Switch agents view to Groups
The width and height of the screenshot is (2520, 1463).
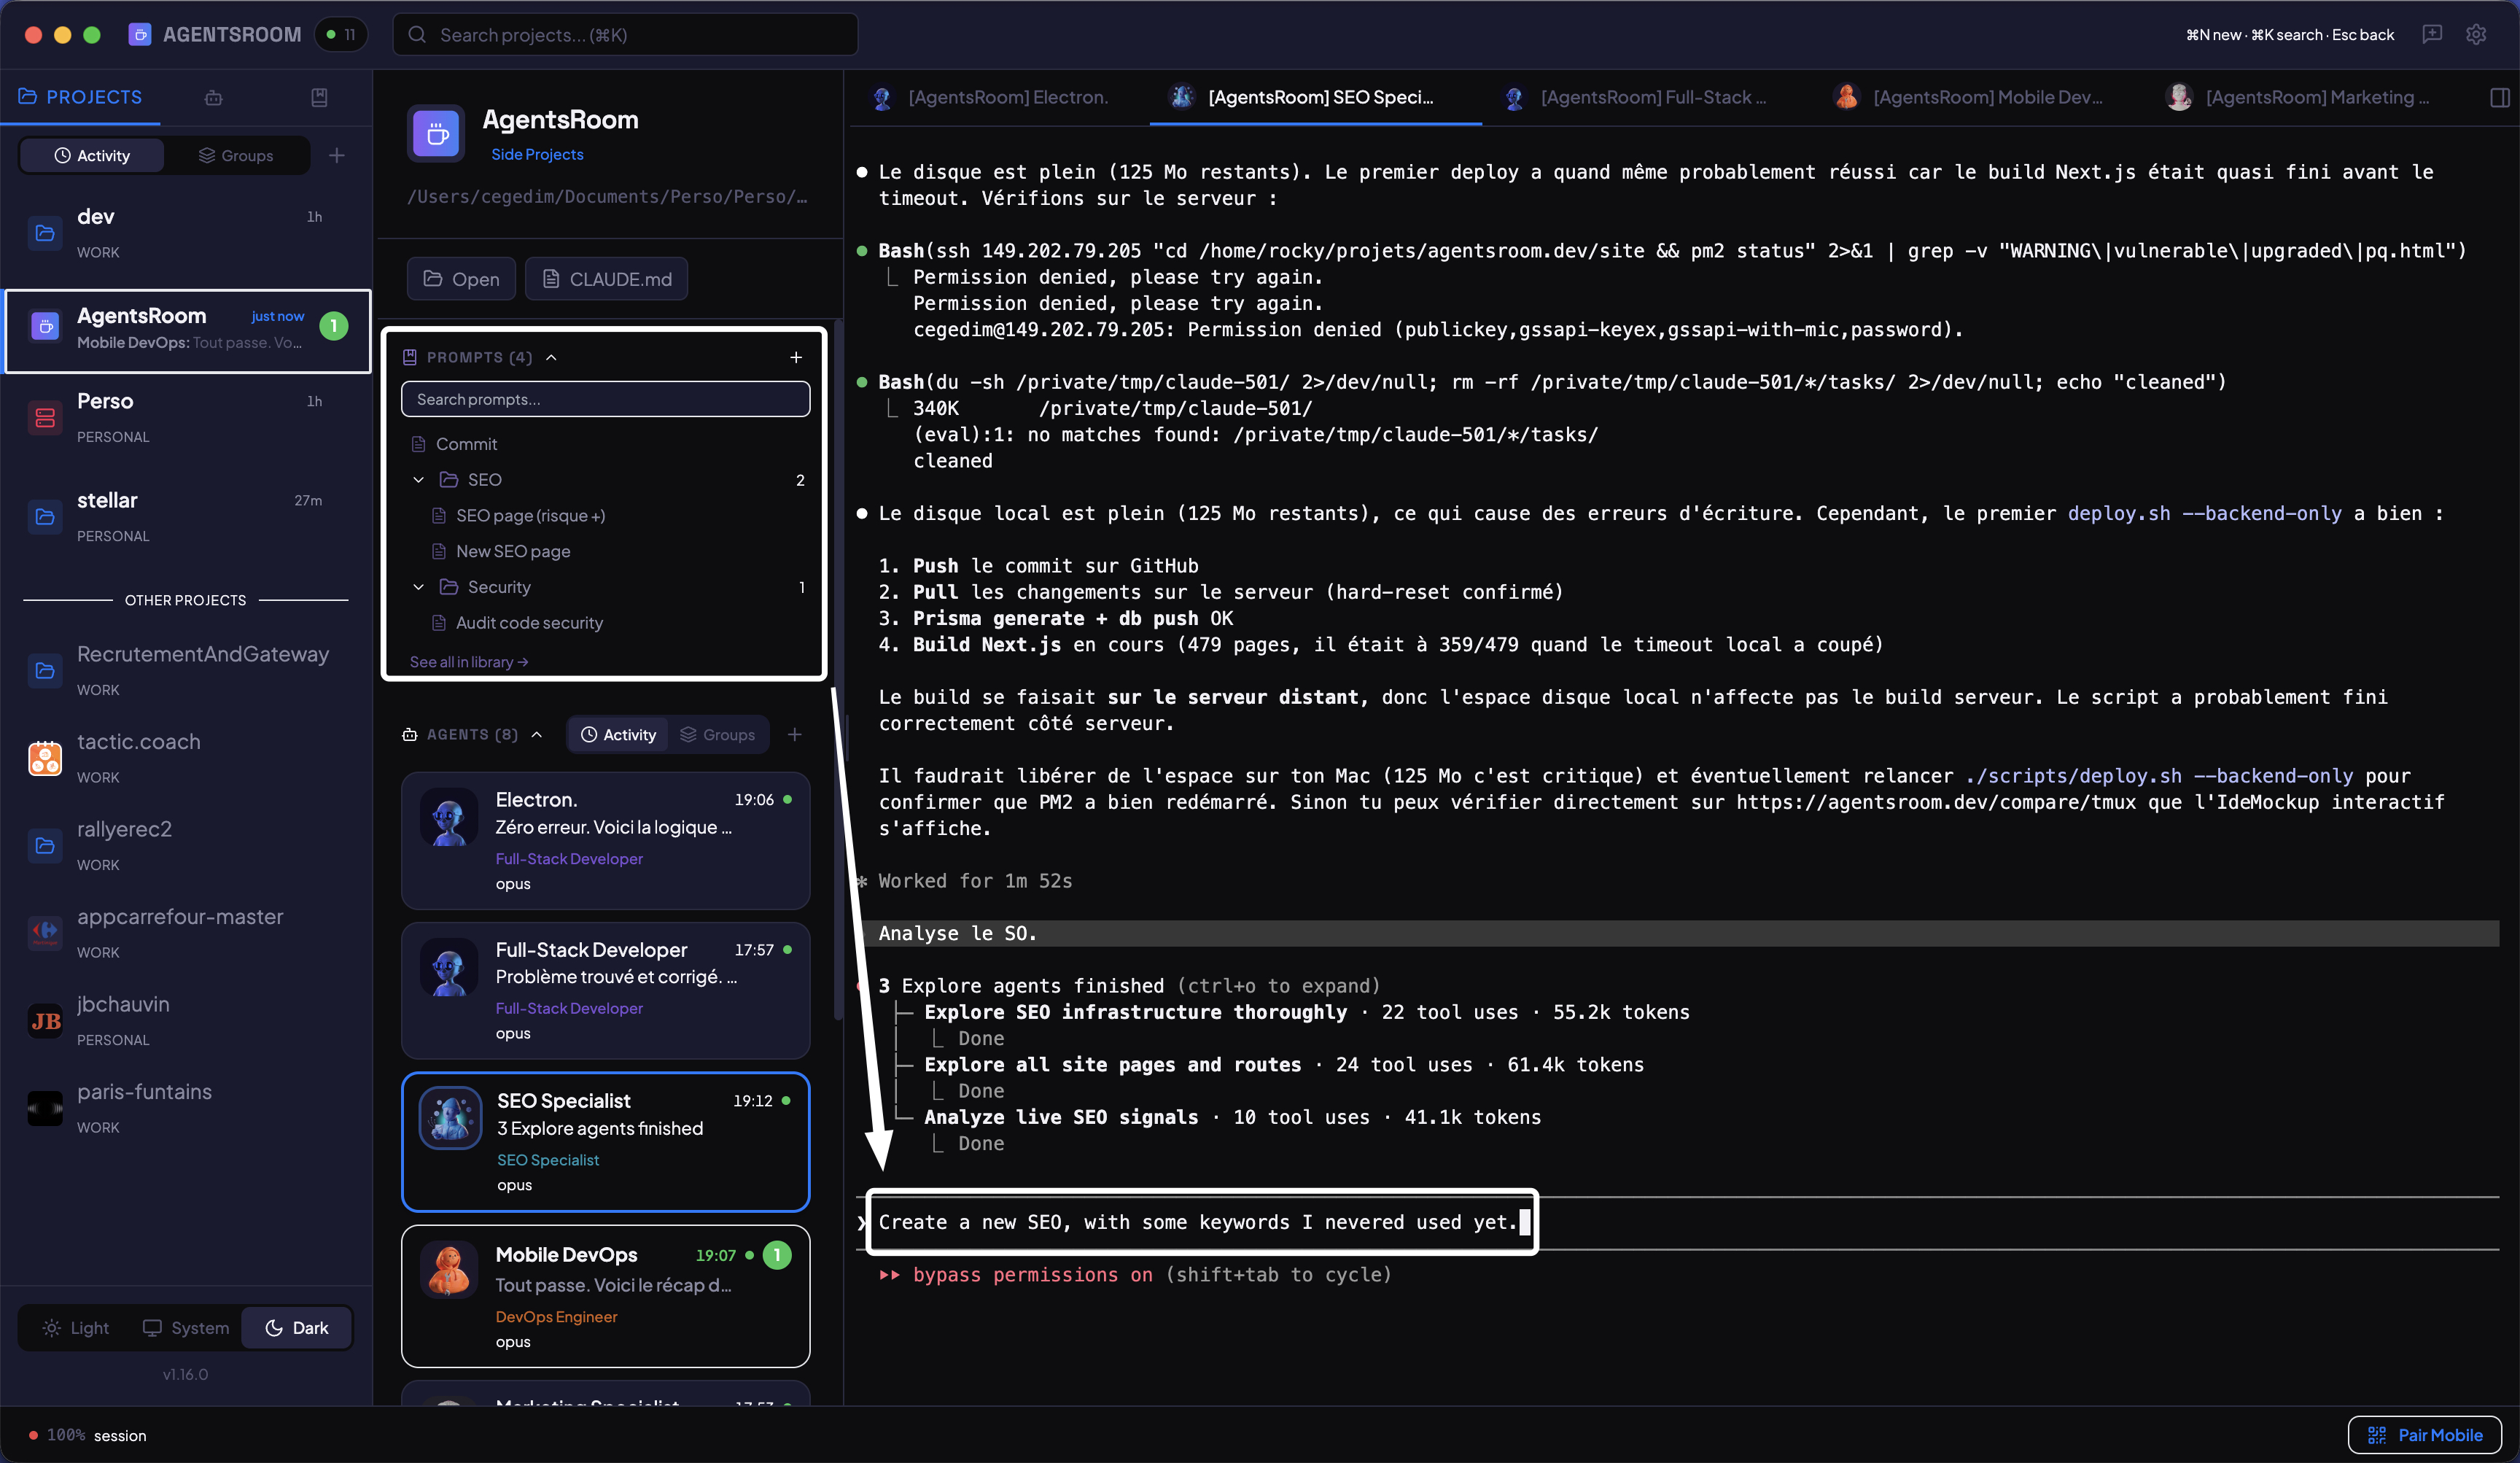pyautogui.click(x=717, y=734)
